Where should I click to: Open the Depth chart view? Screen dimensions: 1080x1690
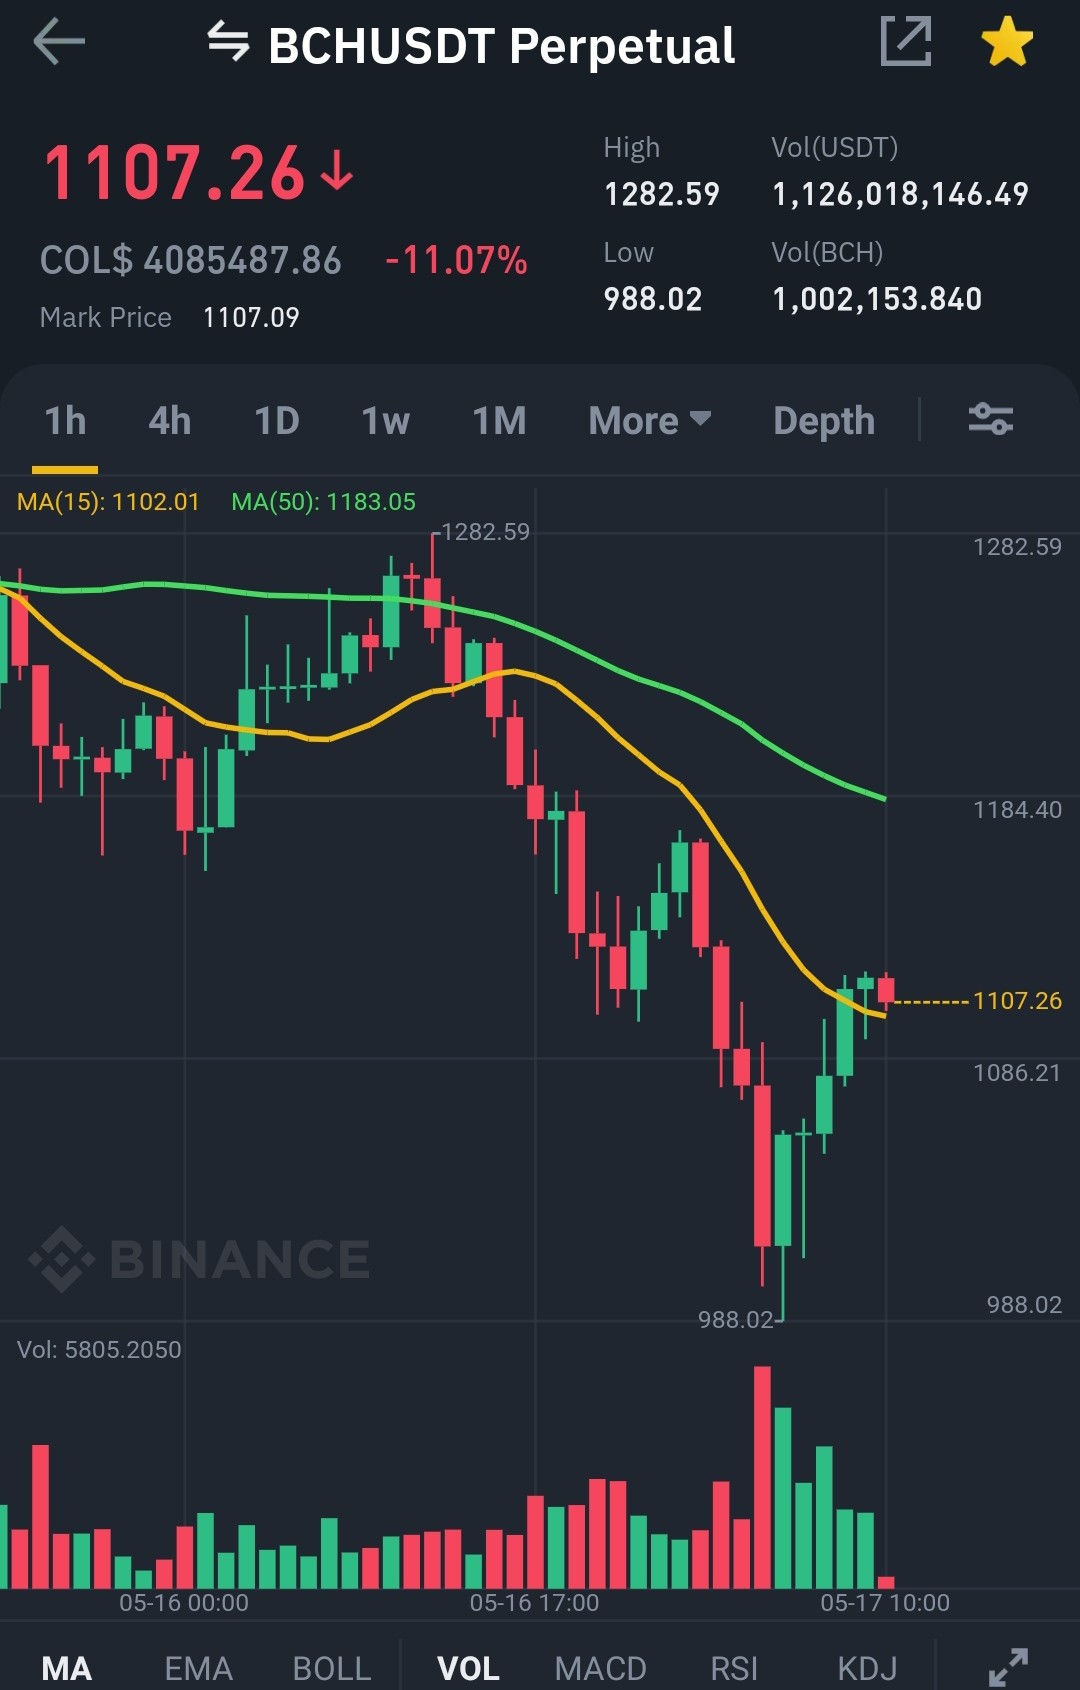824,421
